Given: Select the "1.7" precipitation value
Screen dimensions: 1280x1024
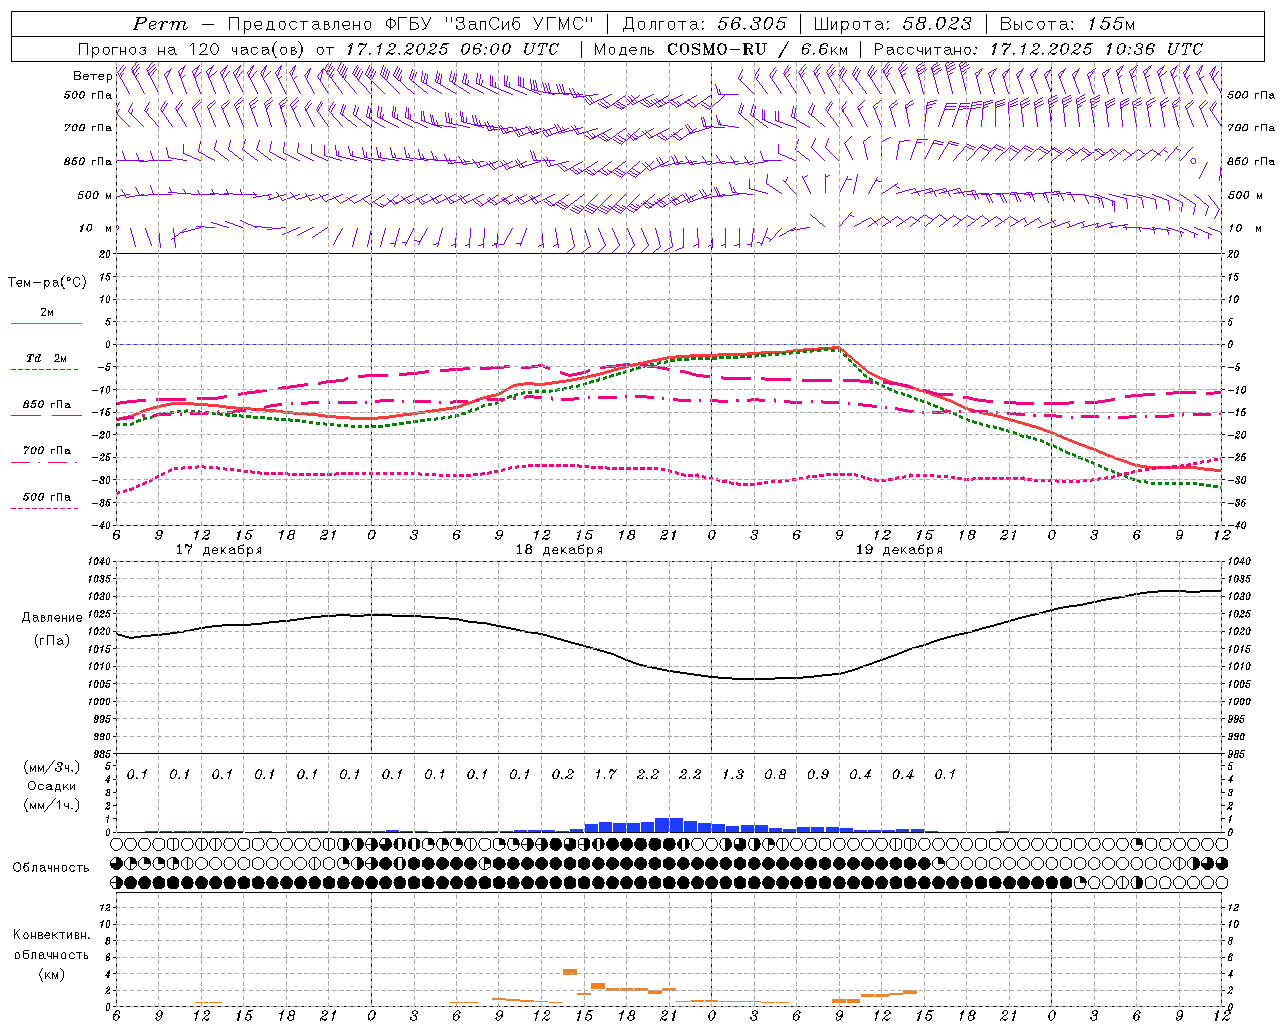Looking at the screenshot, I should click(x=605, y=774).
